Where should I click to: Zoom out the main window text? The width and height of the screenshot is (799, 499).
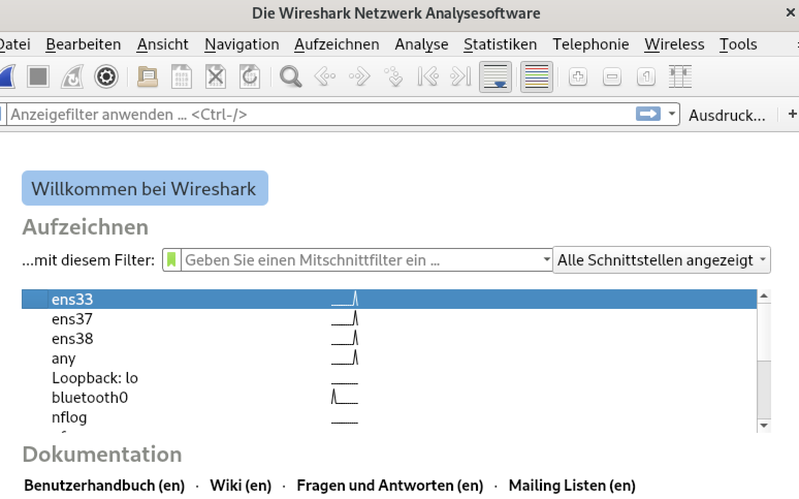612,77
